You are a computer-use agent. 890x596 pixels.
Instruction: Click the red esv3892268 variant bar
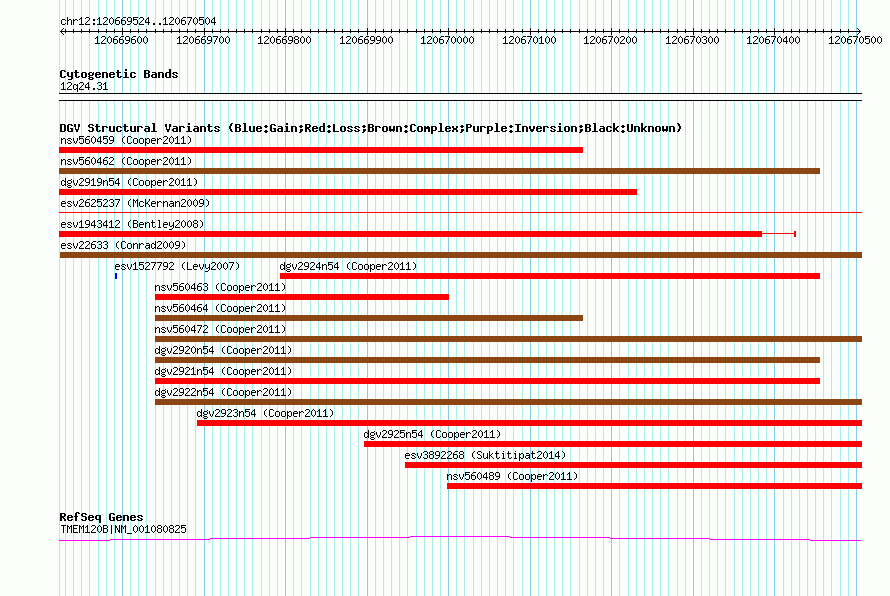633,465
